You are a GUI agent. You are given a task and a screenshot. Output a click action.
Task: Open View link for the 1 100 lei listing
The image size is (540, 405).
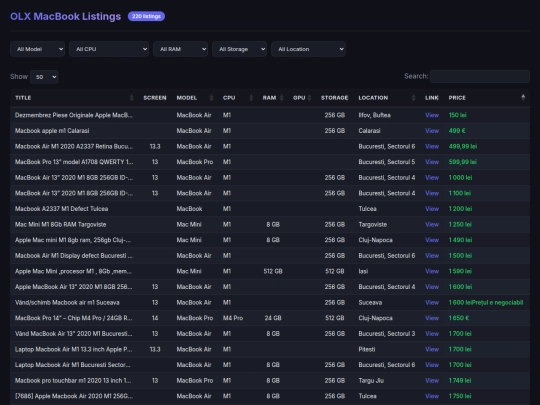coord(432,193)
